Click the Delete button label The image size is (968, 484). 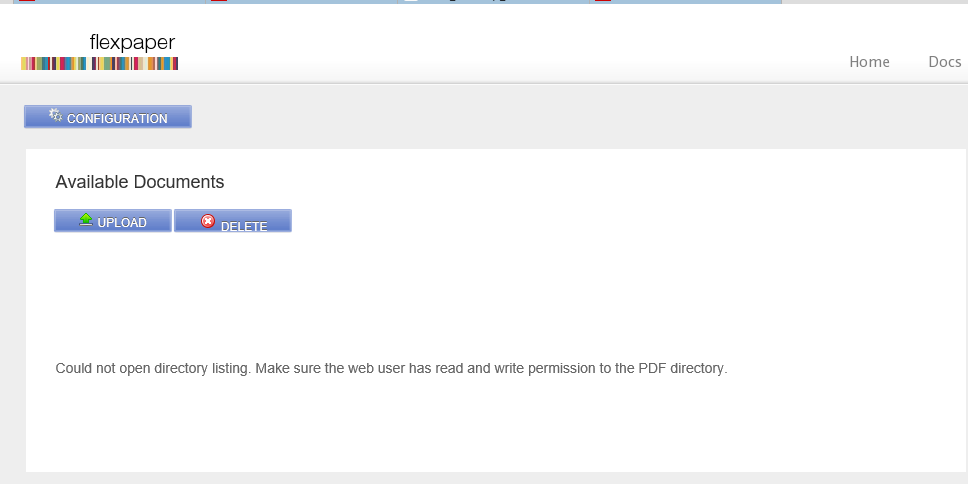click(244, 227)
